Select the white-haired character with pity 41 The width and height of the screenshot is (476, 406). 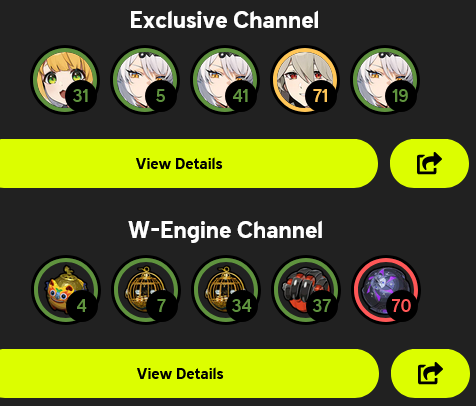(x=225, y=79)
